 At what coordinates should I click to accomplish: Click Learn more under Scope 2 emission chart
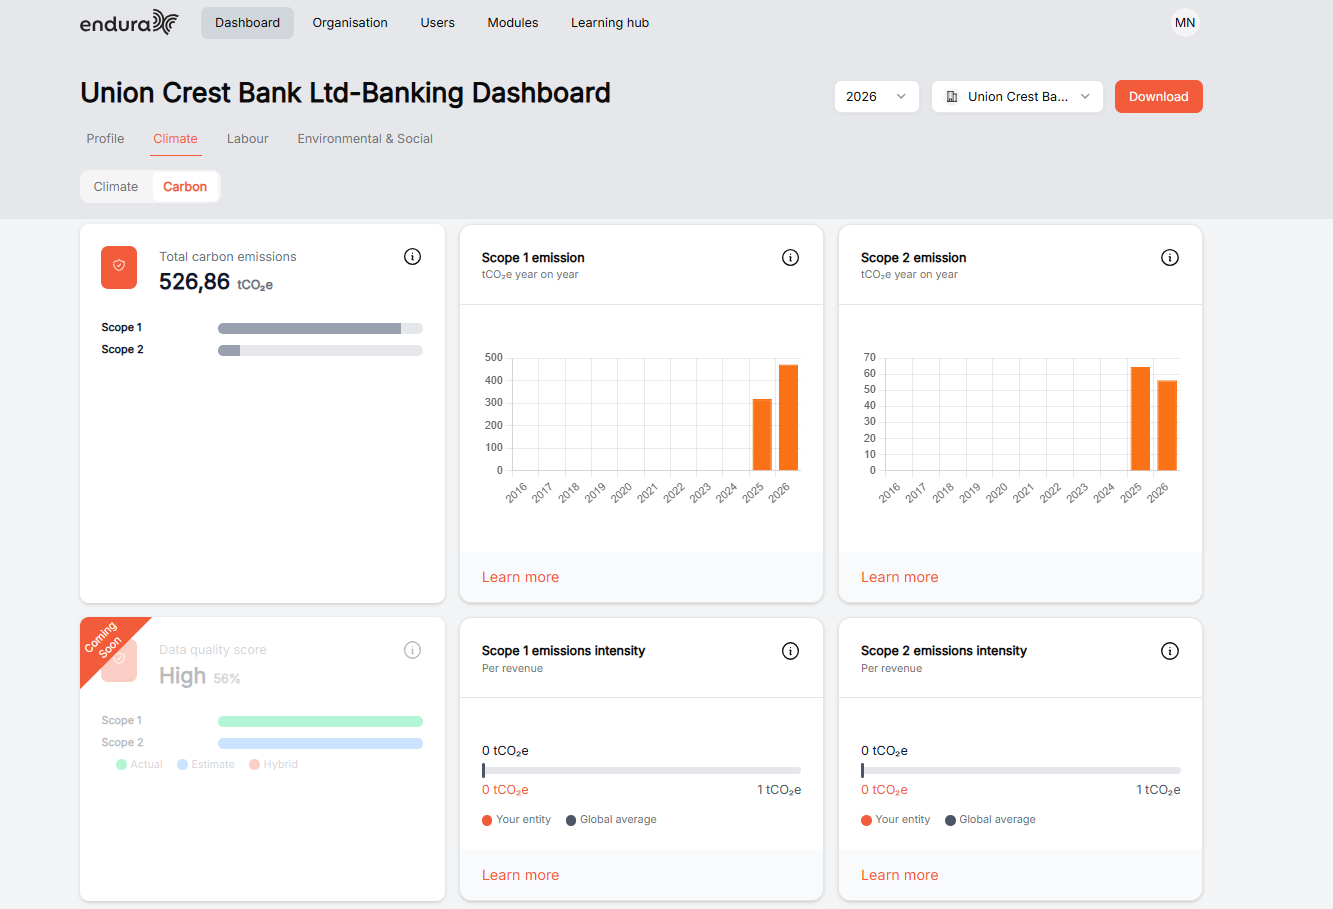pos(899,577)
